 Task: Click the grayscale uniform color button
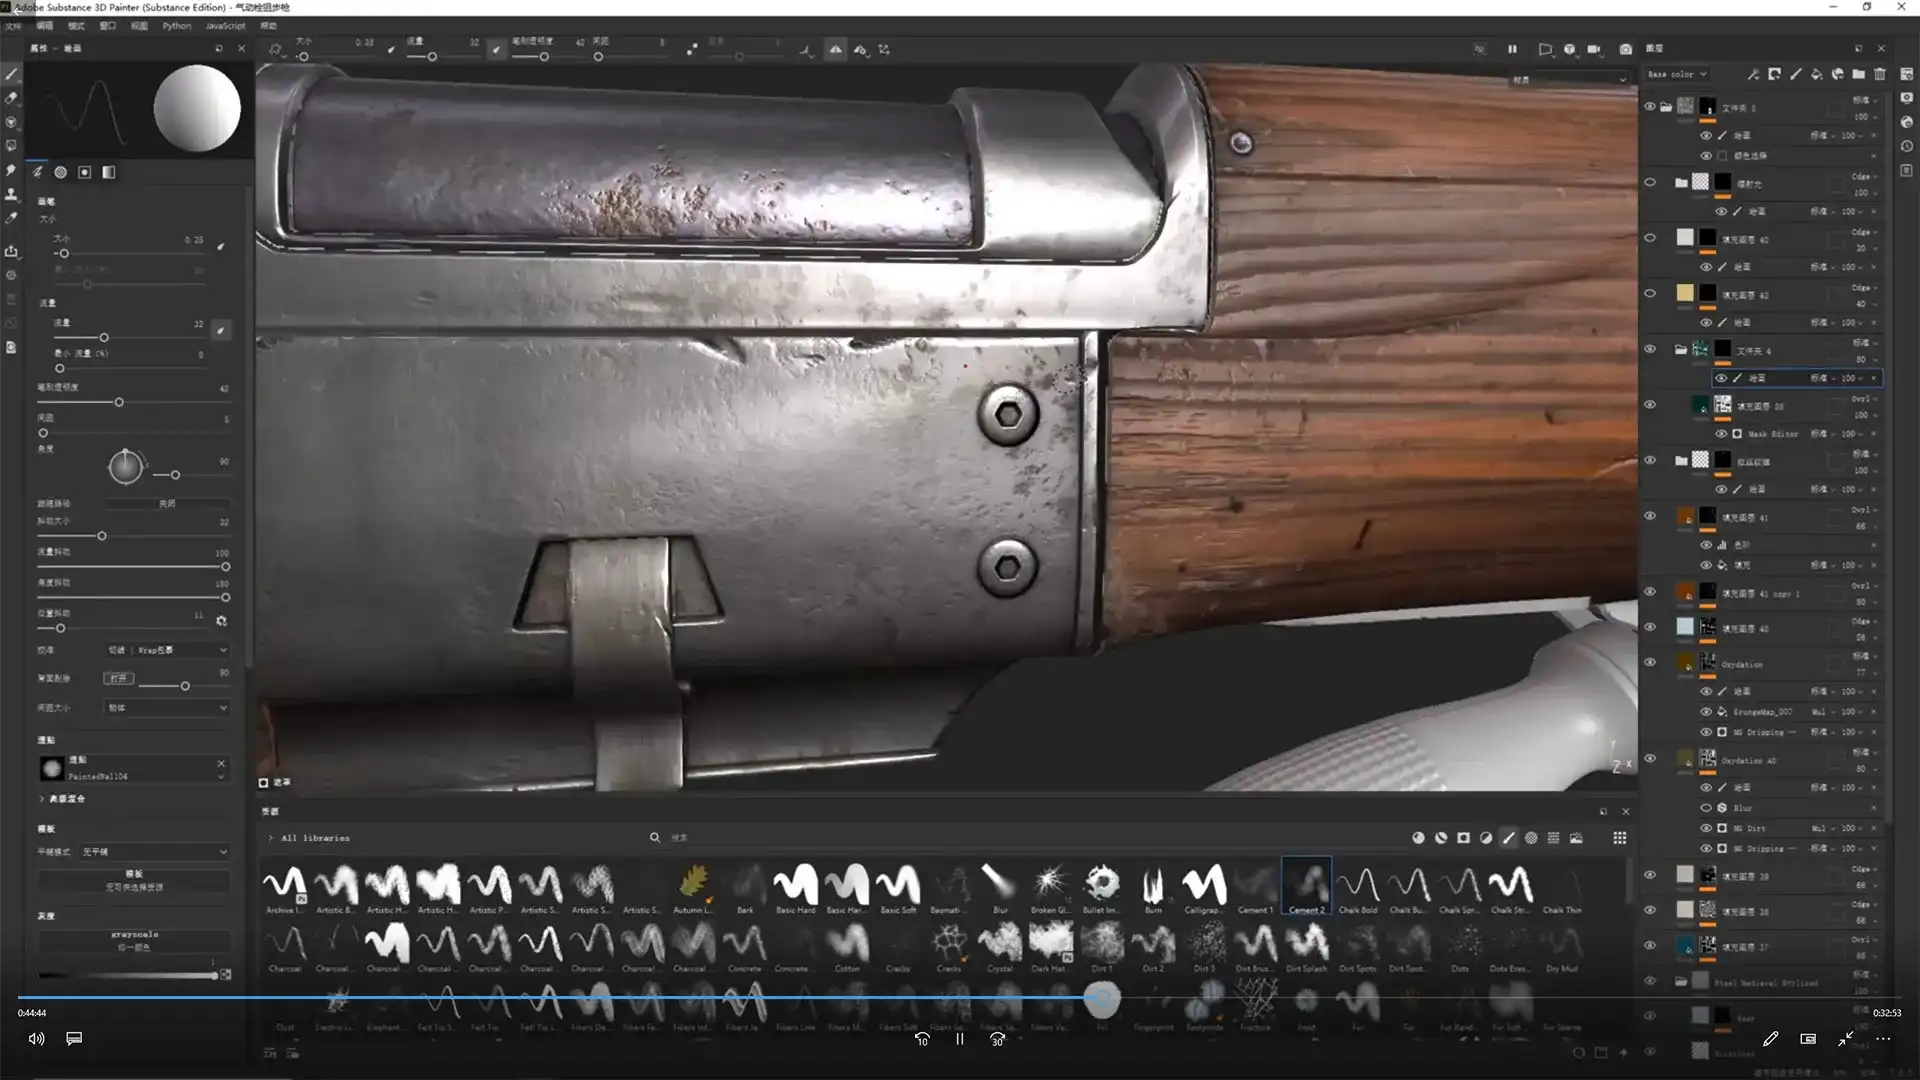[134, 940]
